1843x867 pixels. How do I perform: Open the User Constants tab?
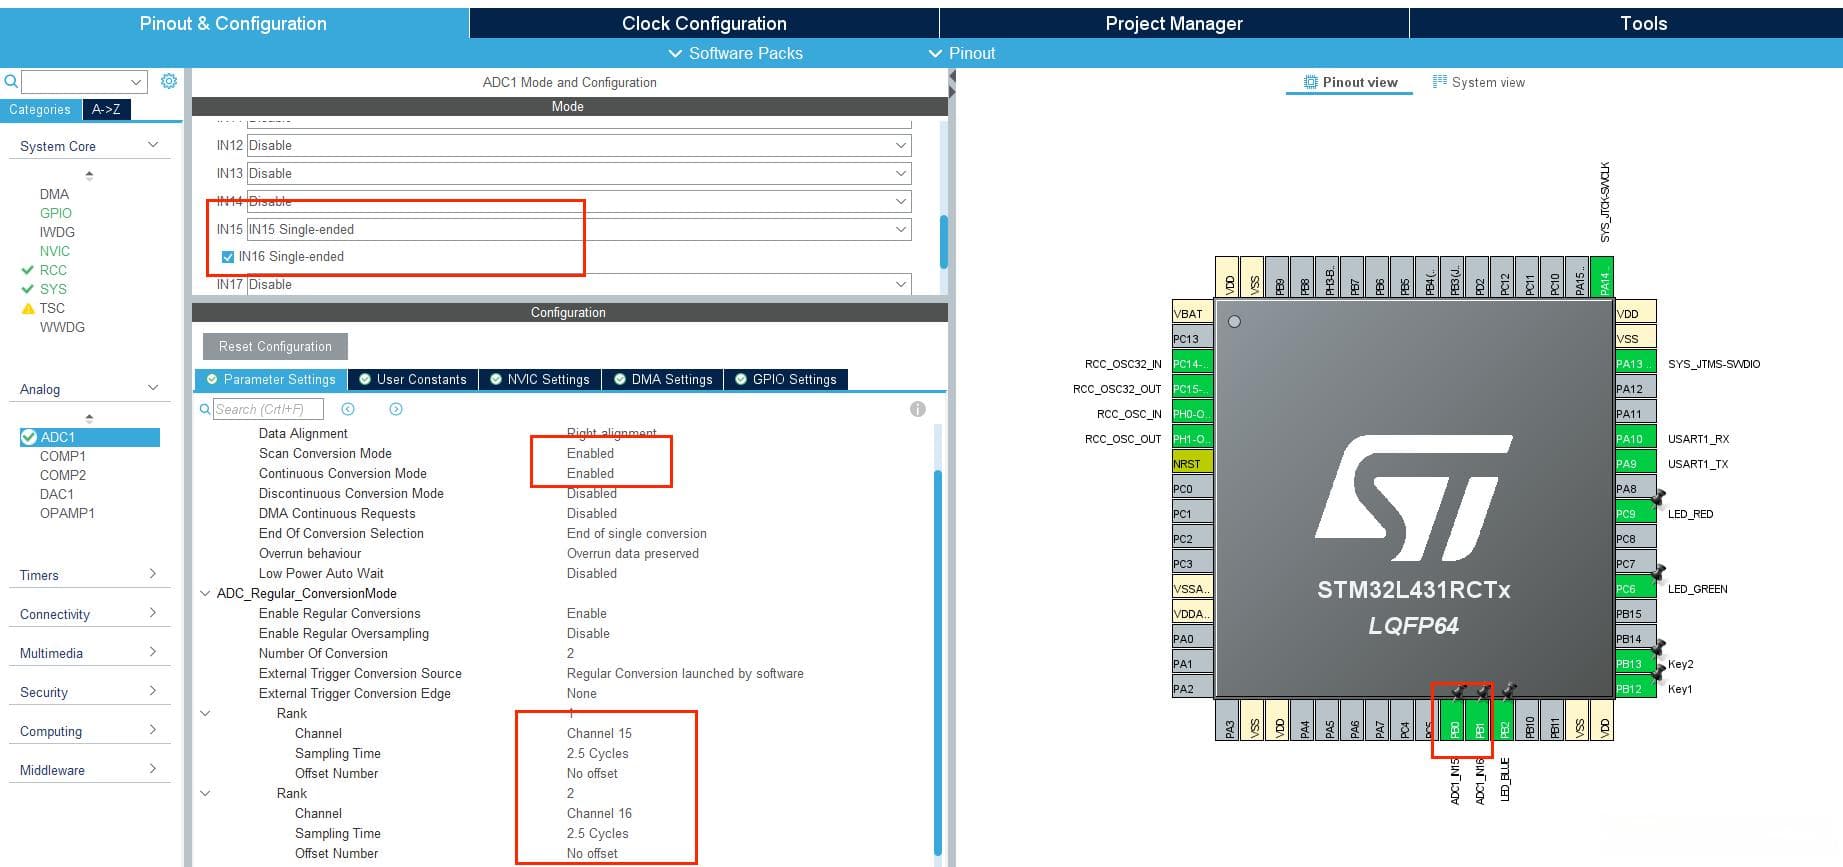coord(413,379)
